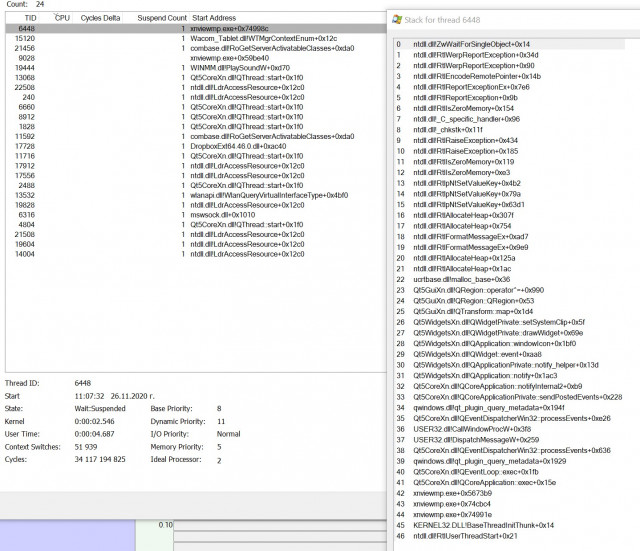Sort by Cycles Delta column
The width and height of the screenshot is (640, 551).
coord(100,18)
